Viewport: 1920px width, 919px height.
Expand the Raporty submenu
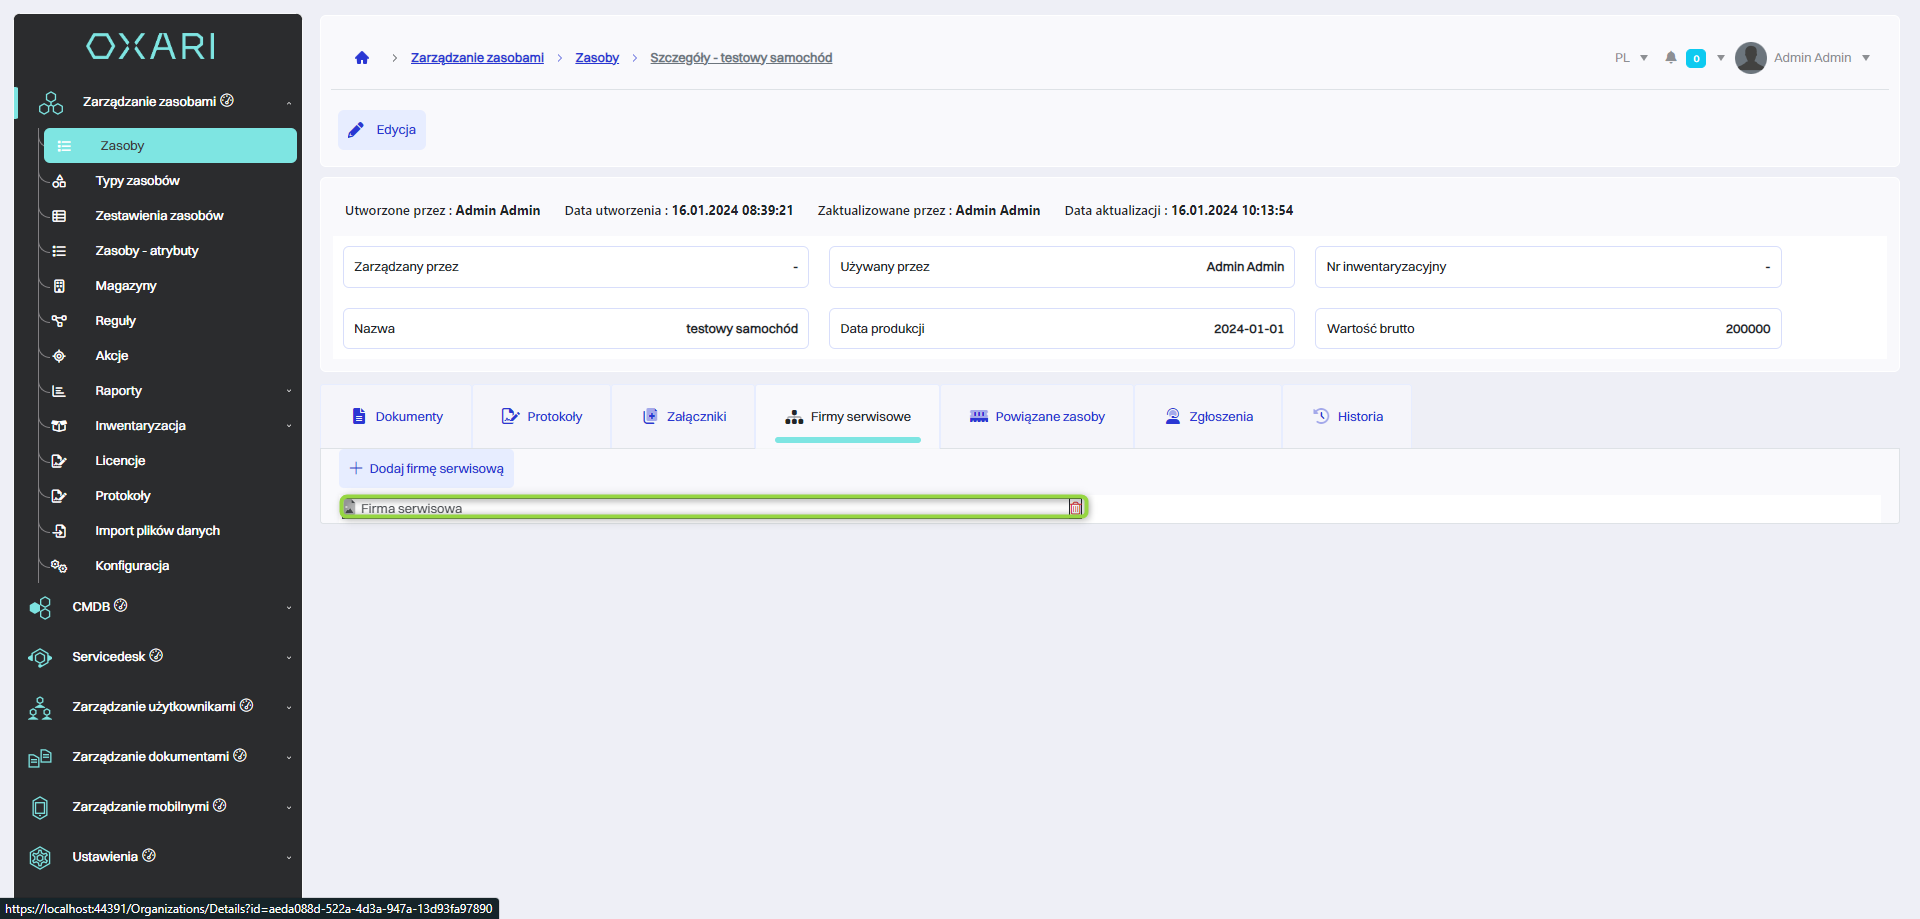[x=289, y=391]
